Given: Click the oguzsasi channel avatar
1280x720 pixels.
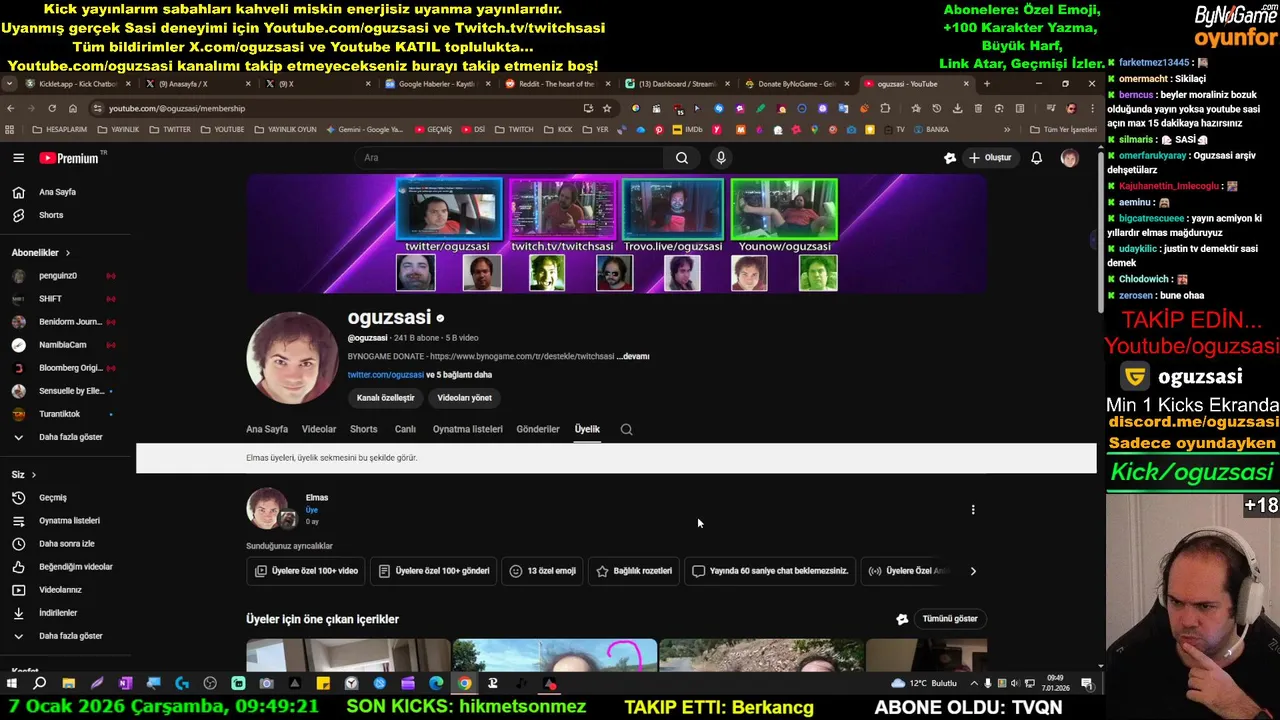Looking at the screenshot, I should coord(292,358).
